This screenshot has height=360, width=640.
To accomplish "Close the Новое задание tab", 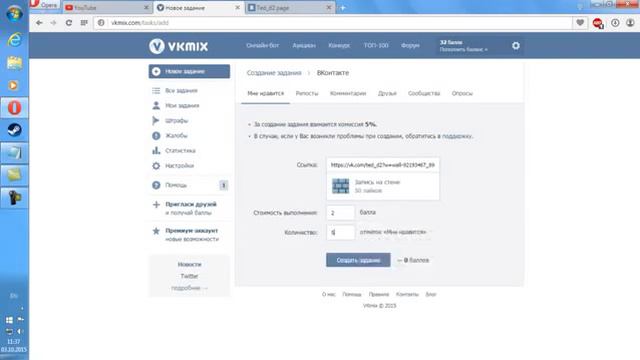I will coord(237,8).
